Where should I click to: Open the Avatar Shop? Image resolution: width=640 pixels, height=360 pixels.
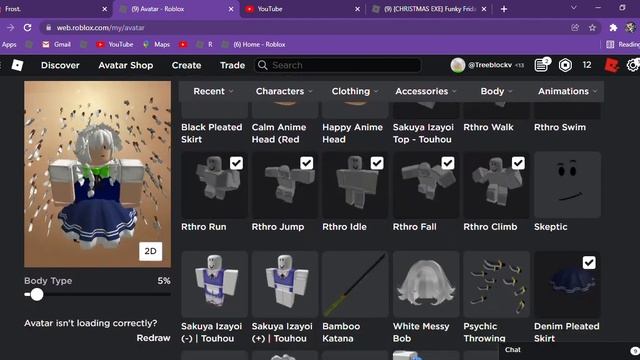click(126, 65)
